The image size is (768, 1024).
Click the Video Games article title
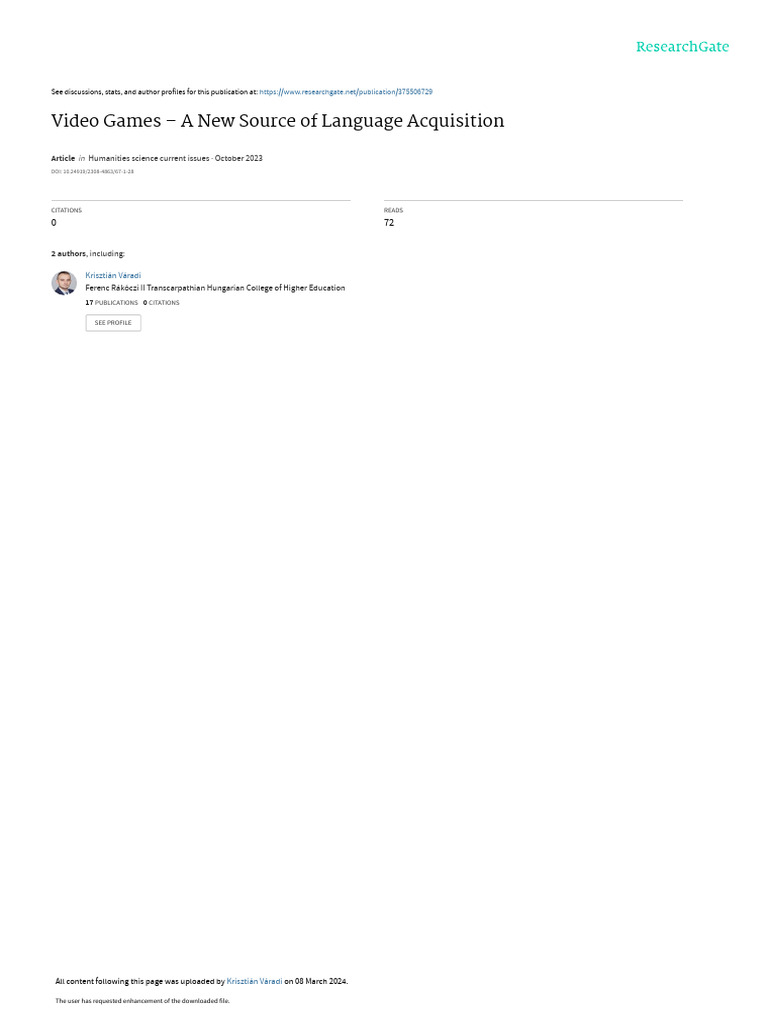(x=278, y=121)
